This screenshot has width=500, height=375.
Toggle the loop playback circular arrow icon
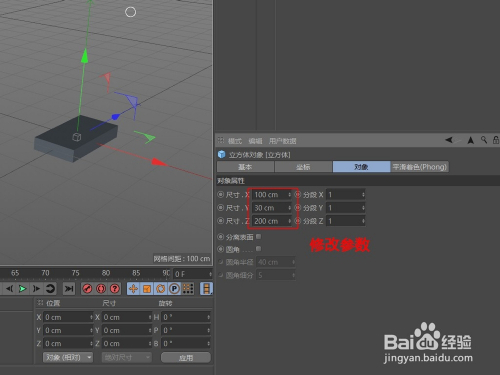click(50, 289)
